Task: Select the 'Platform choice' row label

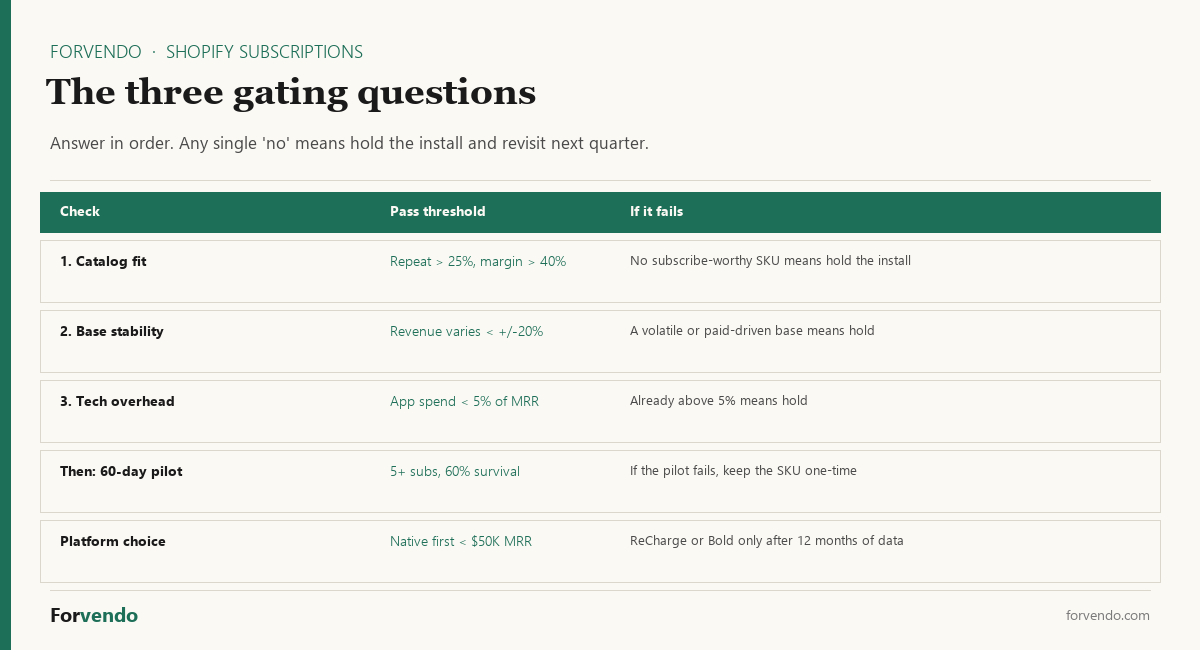Action: coord(113,541)
